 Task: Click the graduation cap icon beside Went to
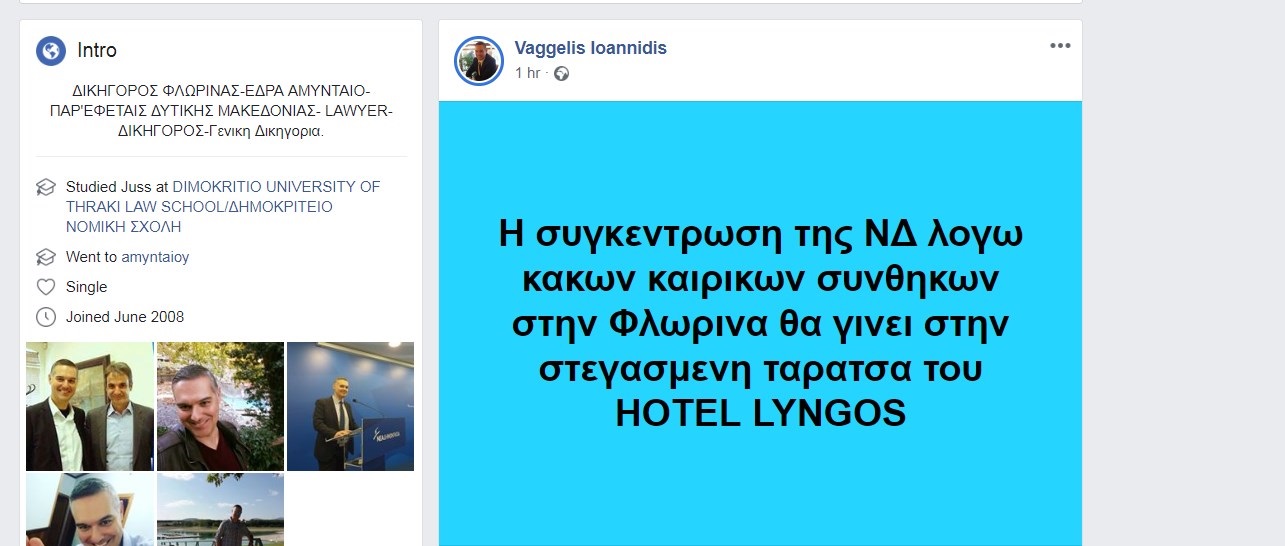pyautogui.click(x=45, y=257)
